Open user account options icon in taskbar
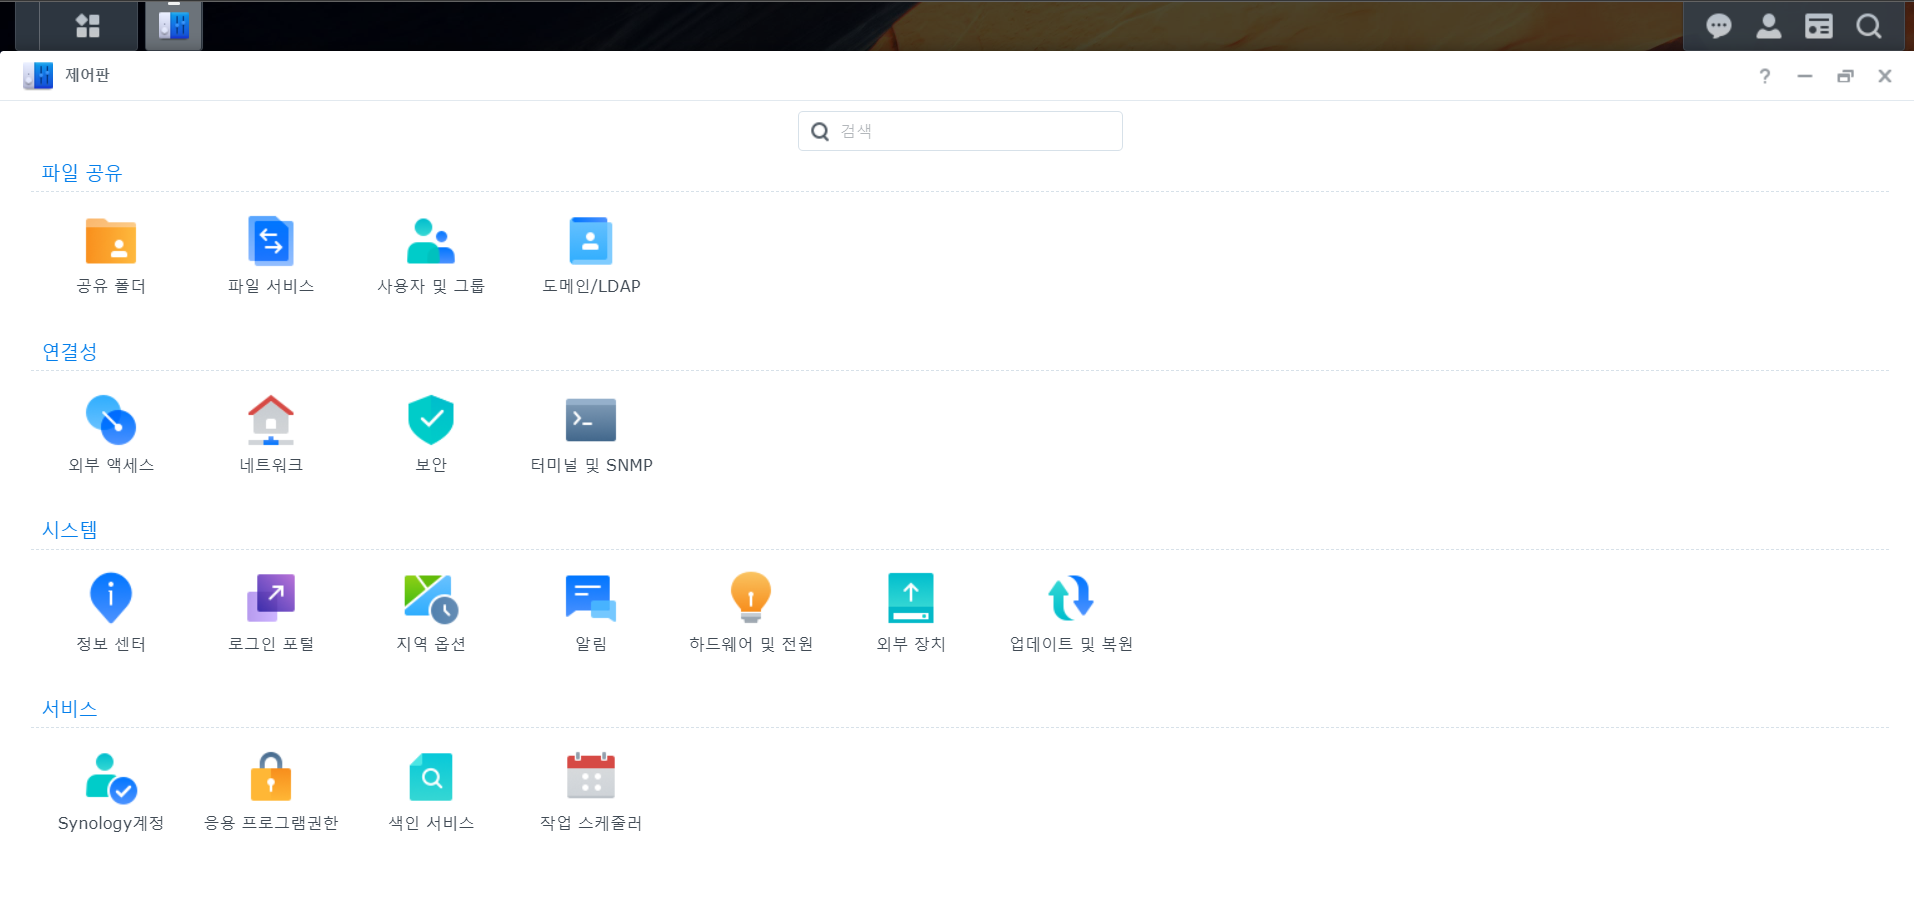 1769,26
